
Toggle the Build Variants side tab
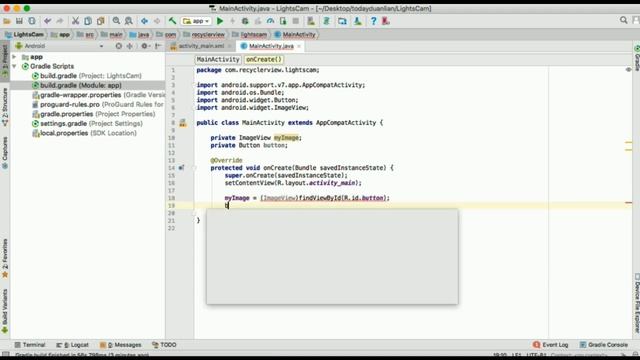click(5, 312)
